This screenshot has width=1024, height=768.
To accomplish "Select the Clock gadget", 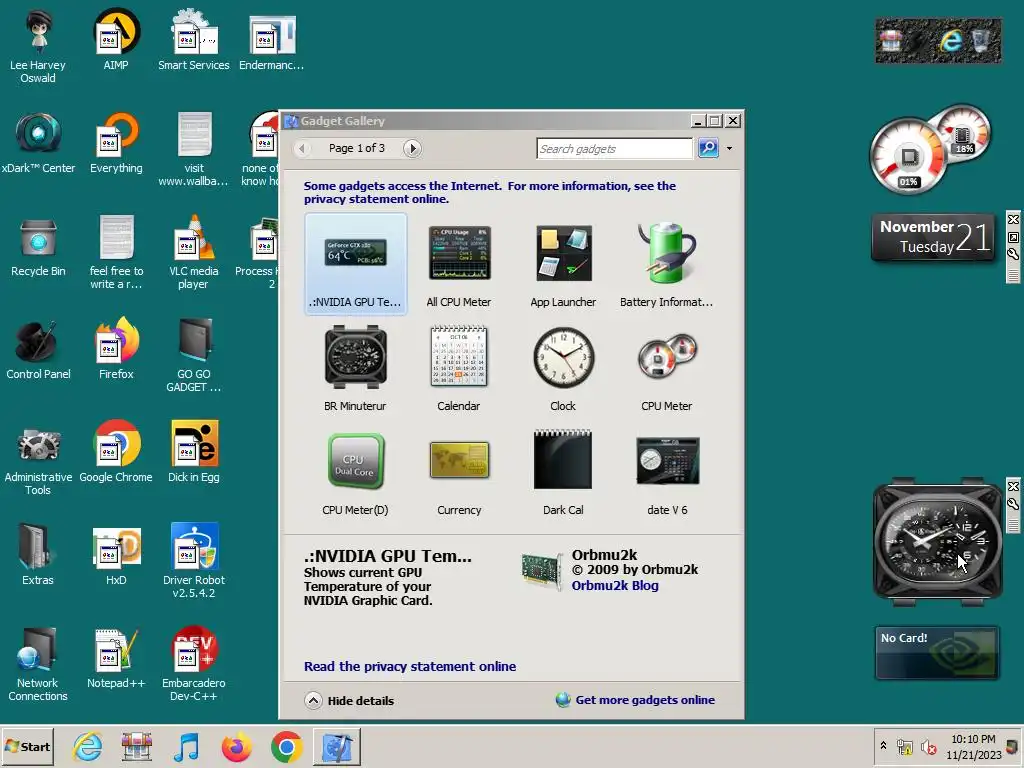I will coord(563,368).
